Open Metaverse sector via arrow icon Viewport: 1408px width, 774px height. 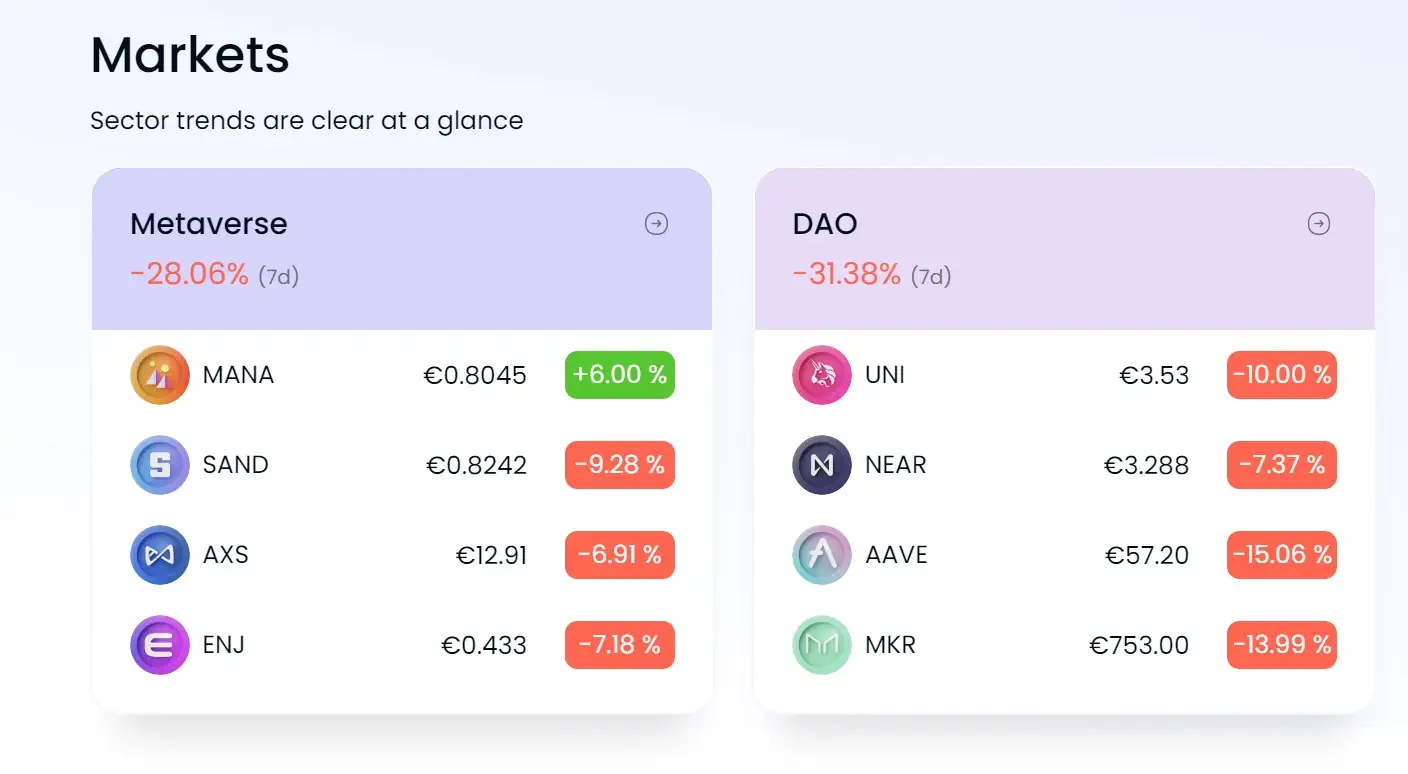coord(656,224)
